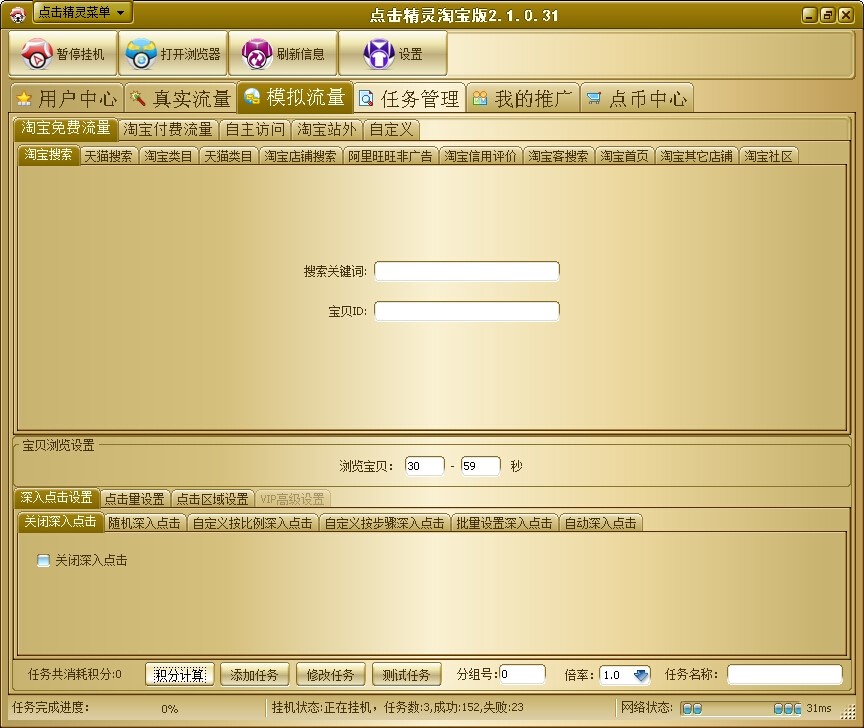The image size is (864, 728).
Task: Click the 添加任务 button
Action: [255, 675]
